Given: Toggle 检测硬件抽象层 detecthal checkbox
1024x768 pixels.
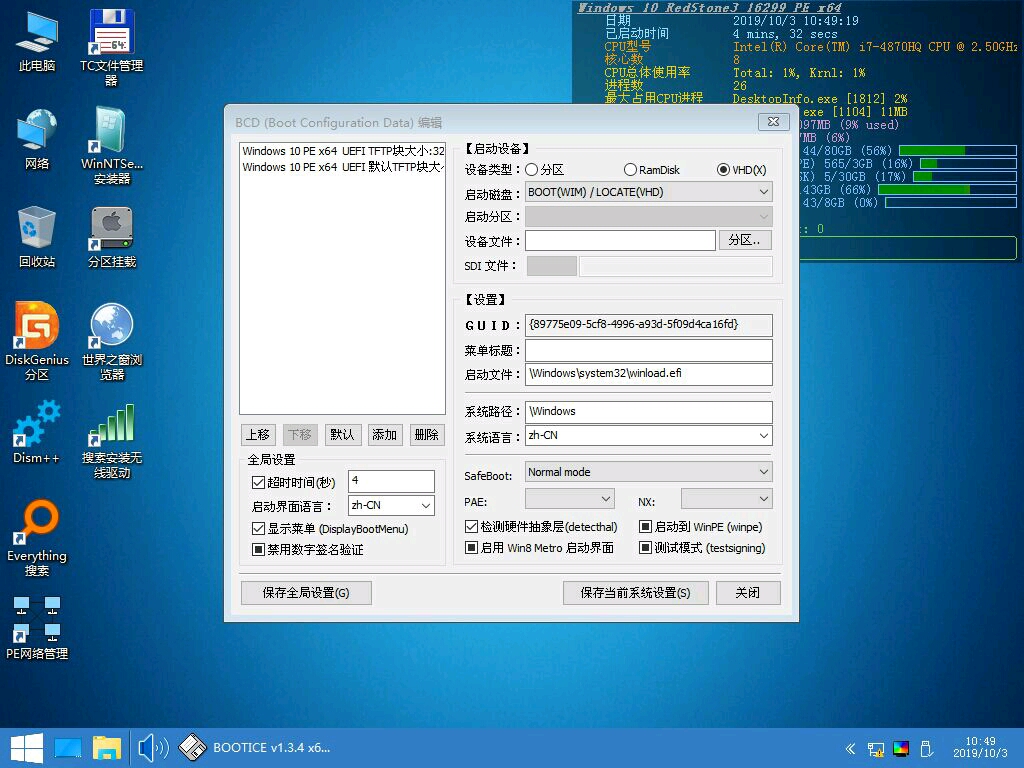Looking at the screenshot, I should tap(472, 526).
